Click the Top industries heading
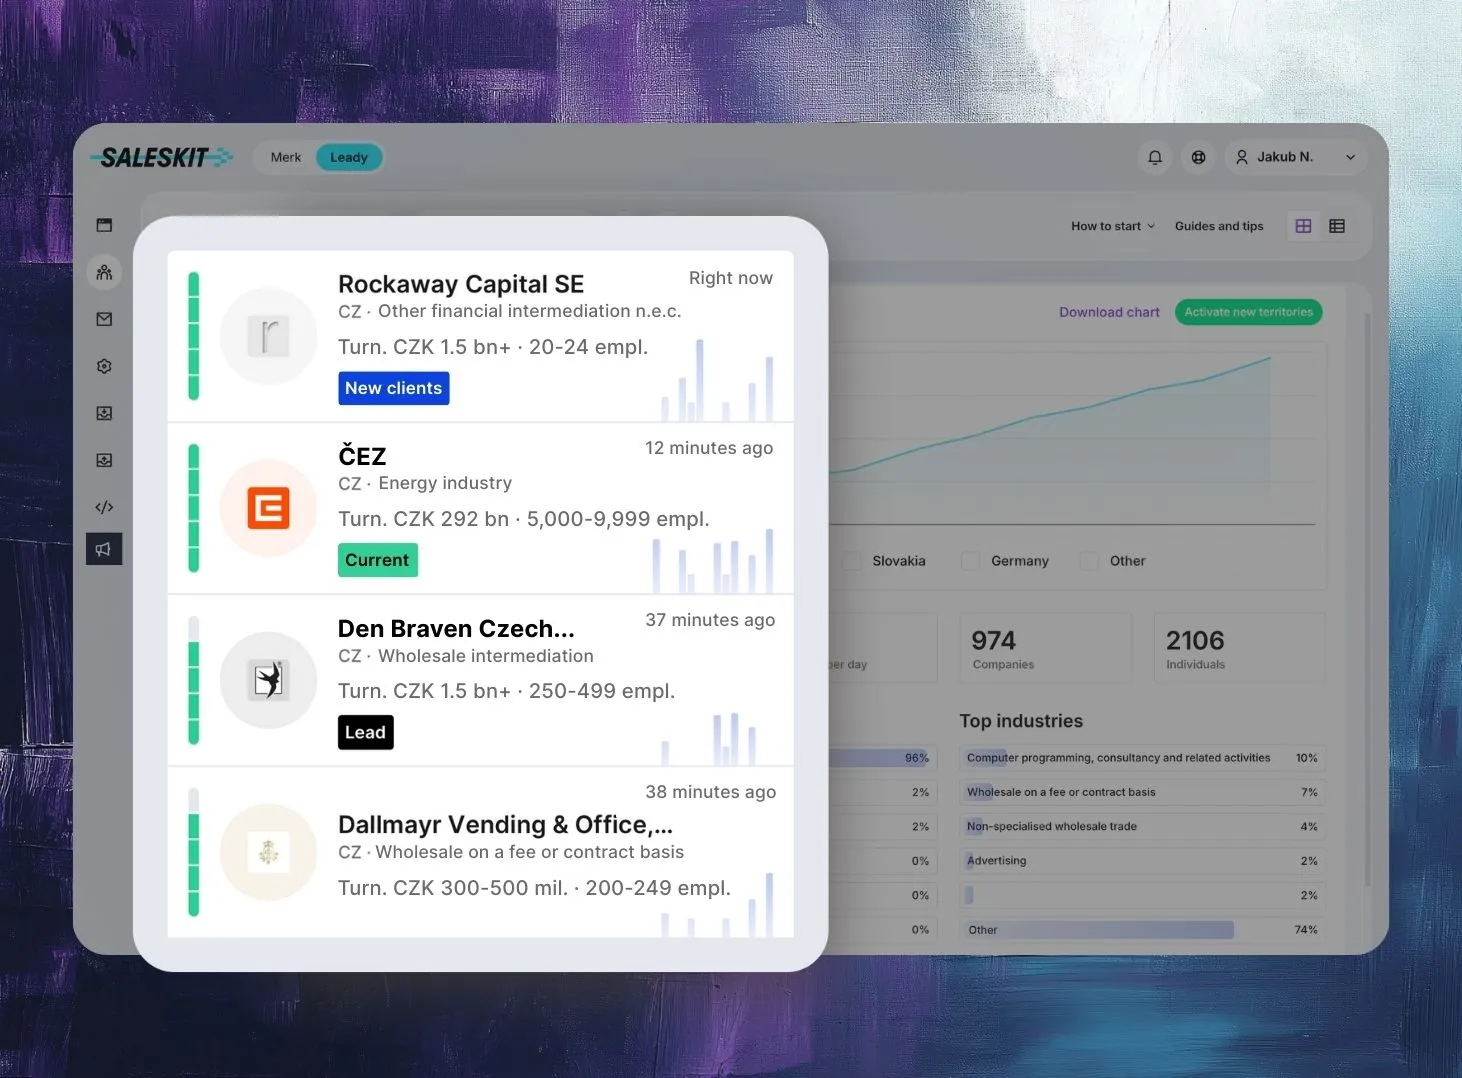Viewport: 1462px width, 1078px height. (1021, 721)
